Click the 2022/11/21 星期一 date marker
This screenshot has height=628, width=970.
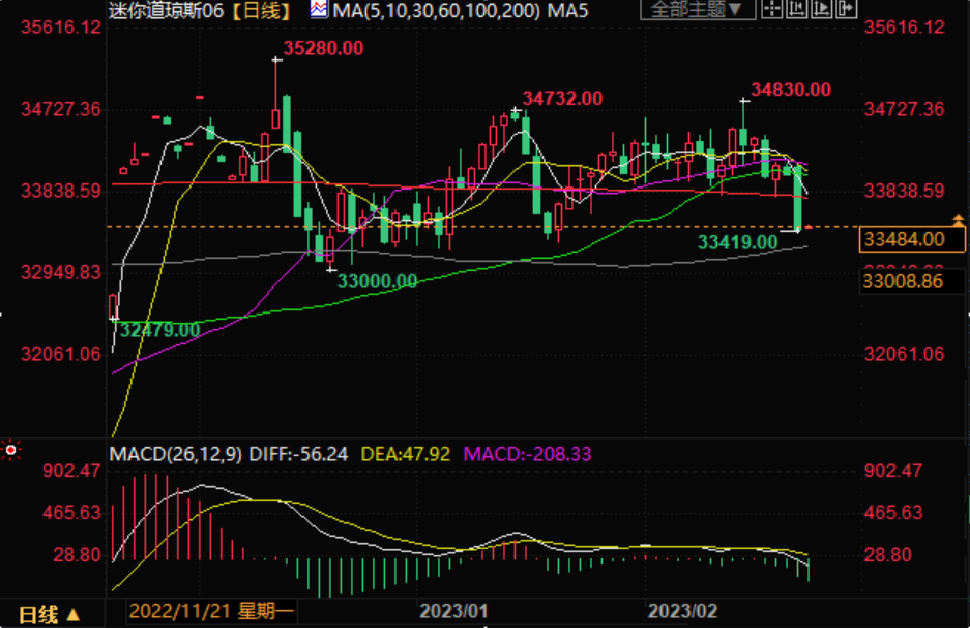[x=210, y=611]
